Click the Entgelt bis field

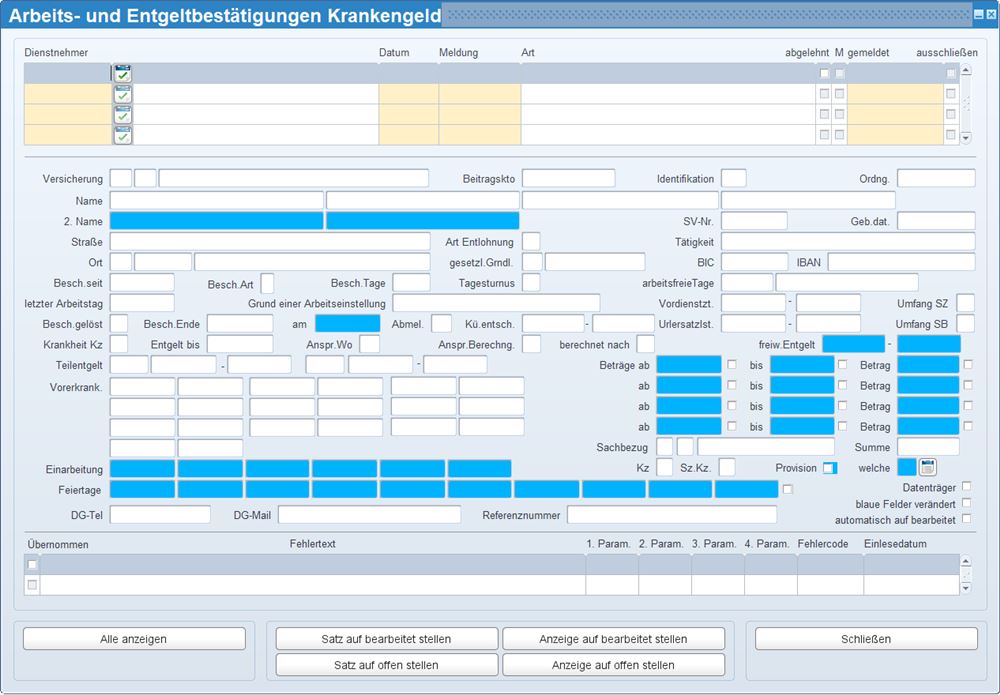click(240, 344)
